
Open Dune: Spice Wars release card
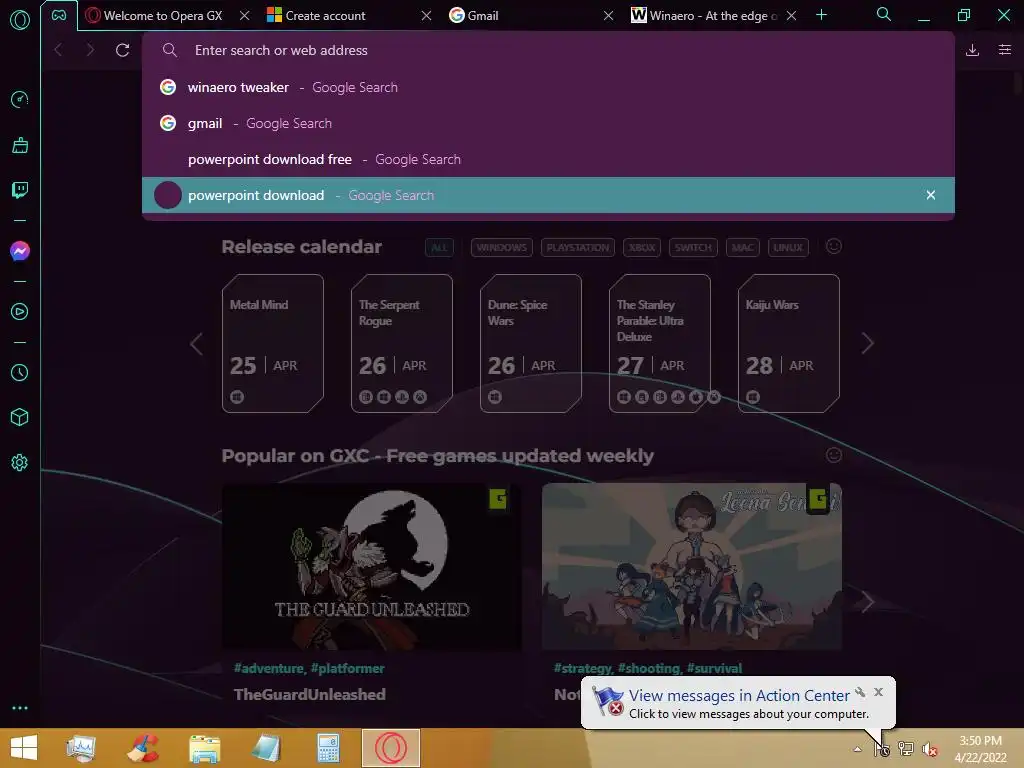point(531,344)
